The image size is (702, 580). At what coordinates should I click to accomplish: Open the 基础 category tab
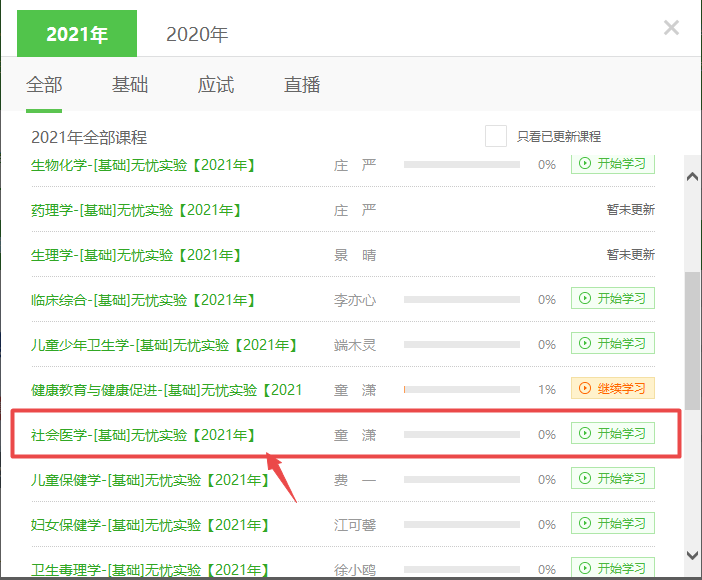pyautogui.click(x=130, y=85)
